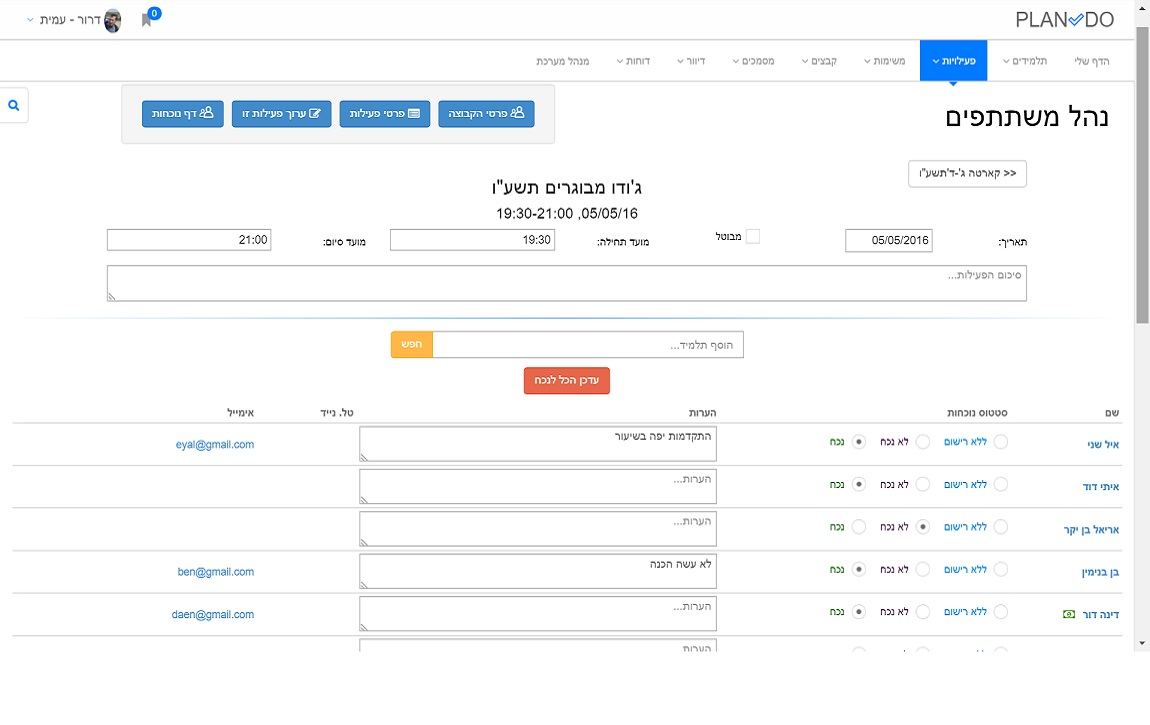Open פרטי פעילות activity details
Viewport: 1150px width, 725px height.
[385, 114]
